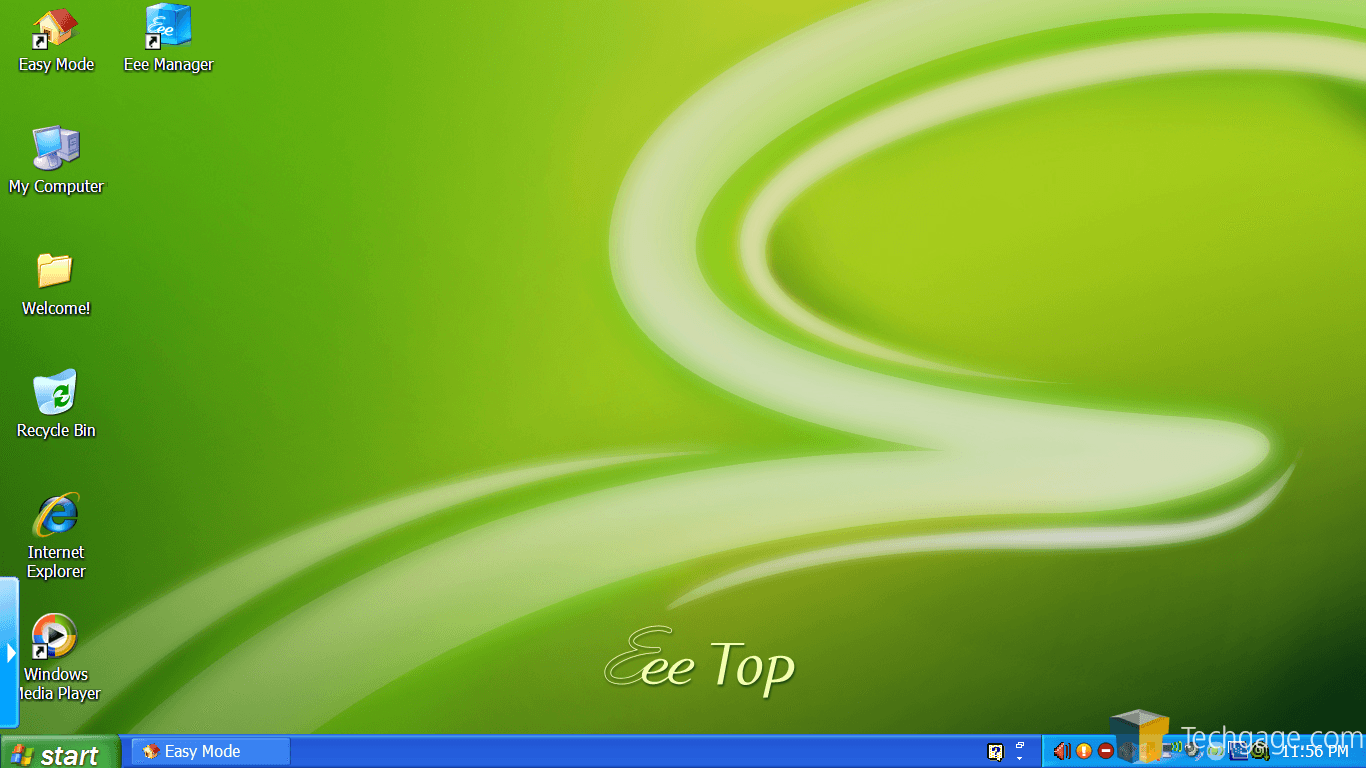Select the Recycle Bin icon
Screen dimensions: 1366x768
click(56, 405)
